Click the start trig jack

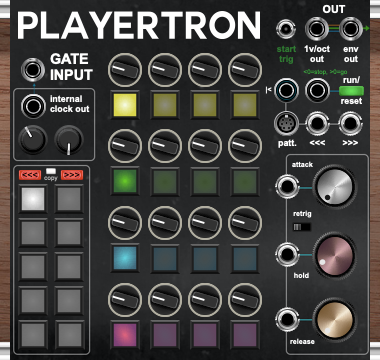[x=286, y=29]
